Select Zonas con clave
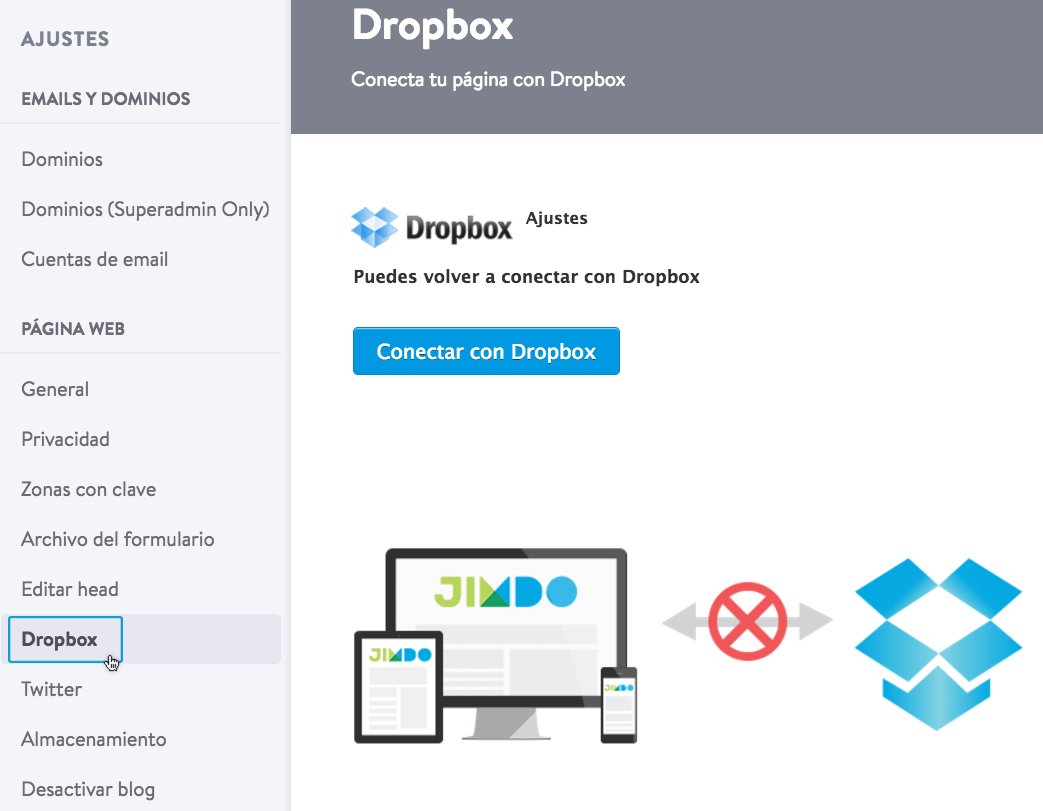The width and height of the screenshot is (1043, 811). (88, 489)
